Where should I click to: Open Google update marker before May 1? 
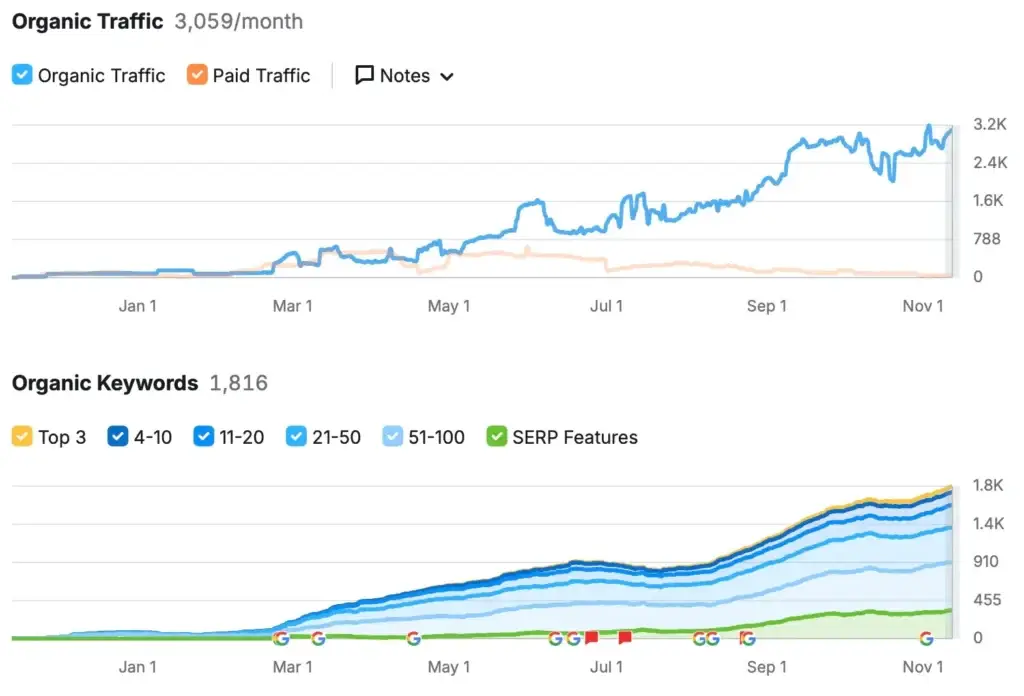coord(413,638)
